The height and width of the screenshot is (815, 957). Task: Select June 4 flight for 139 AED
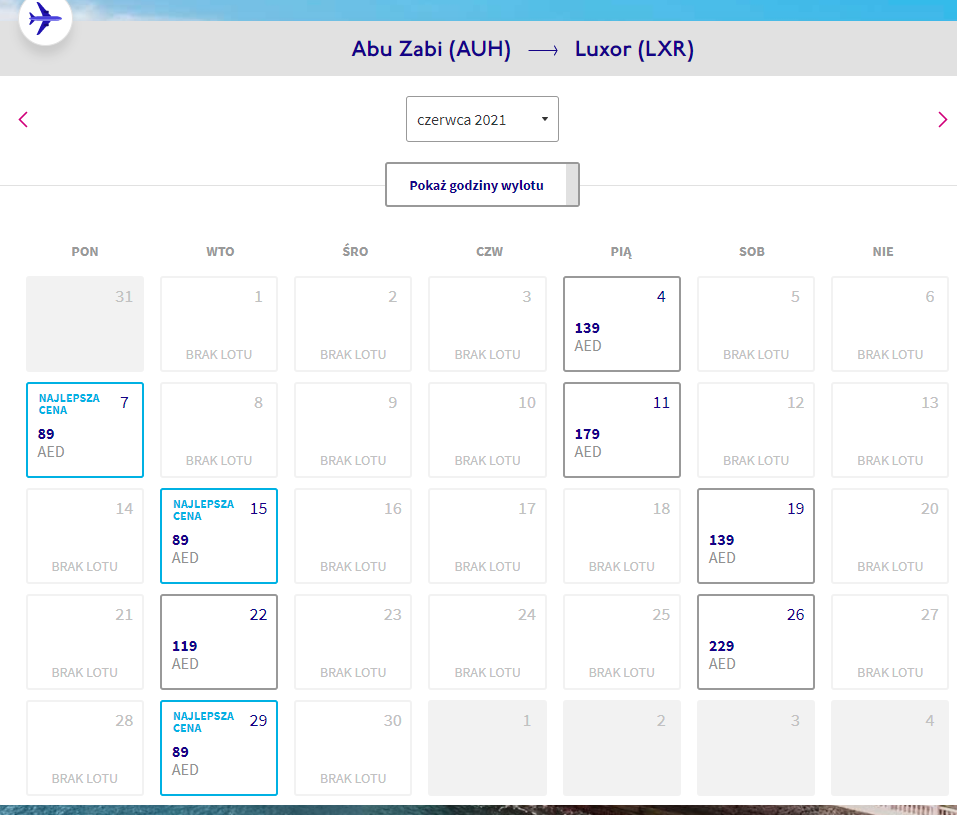pos(621,324)
